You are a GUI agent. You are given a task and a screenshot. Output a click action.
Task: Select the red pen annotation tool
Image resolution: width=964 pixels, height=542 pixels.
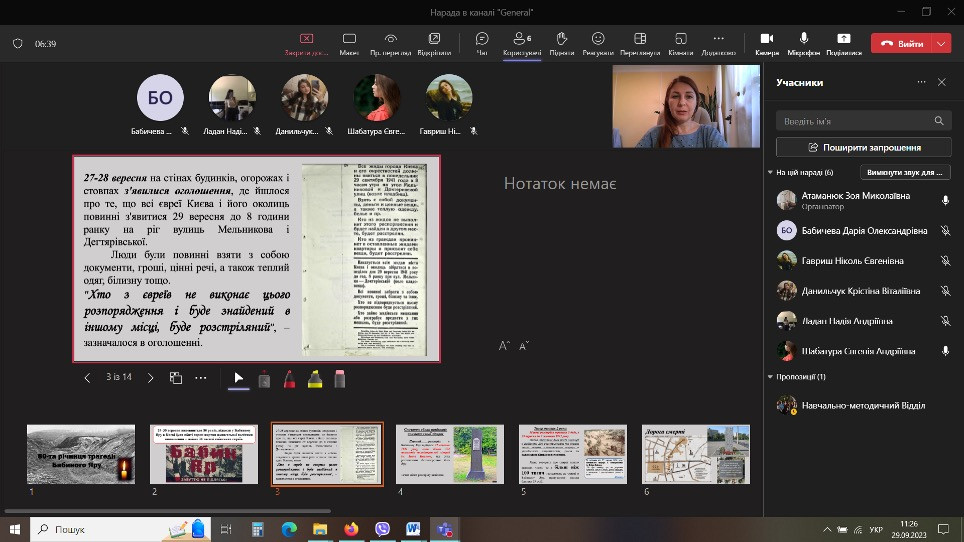pos(289,379)
